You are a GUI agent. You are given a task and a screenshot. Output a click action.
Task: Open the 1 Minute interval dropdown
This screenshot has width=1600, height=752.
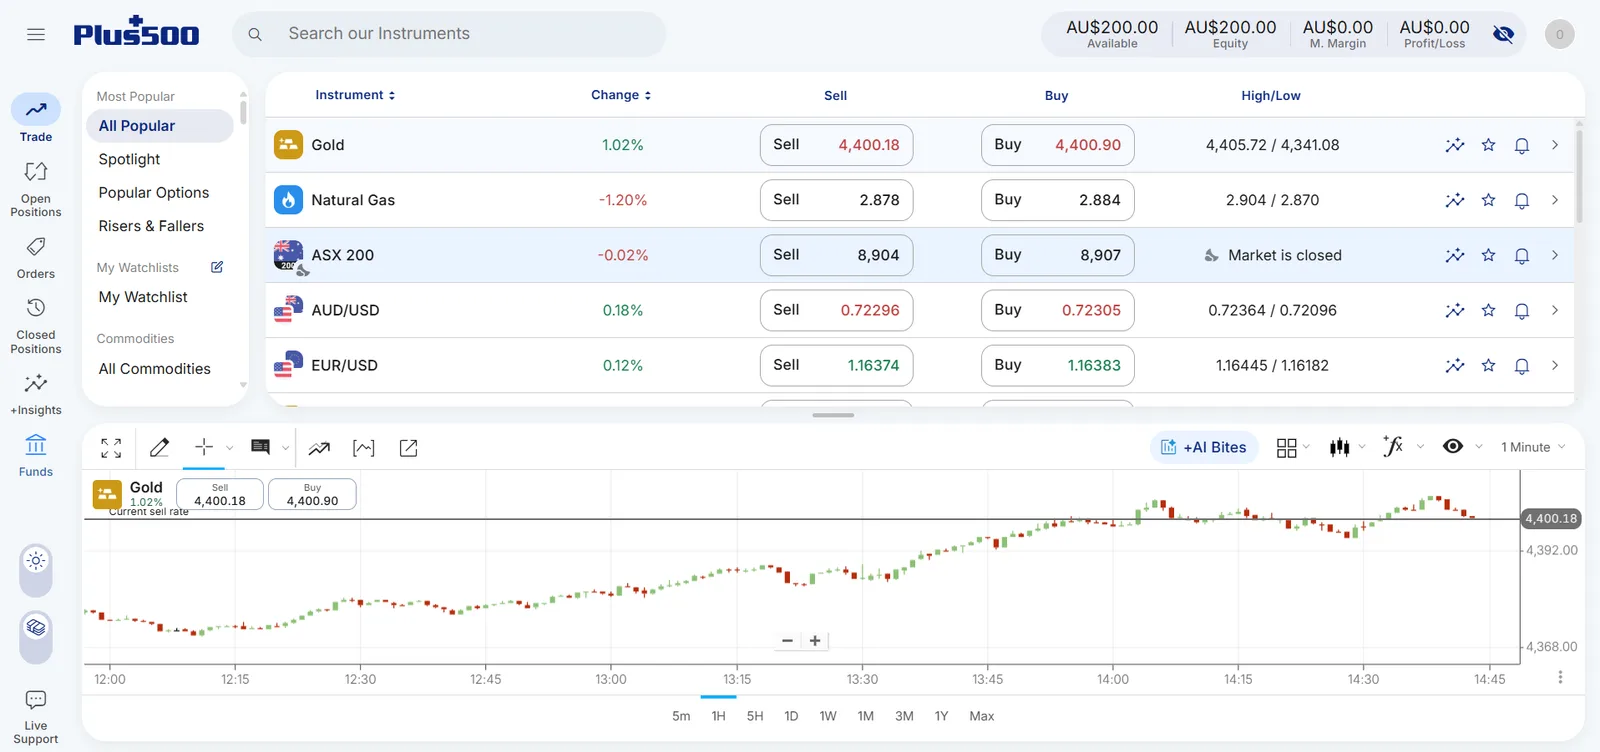1533,447
